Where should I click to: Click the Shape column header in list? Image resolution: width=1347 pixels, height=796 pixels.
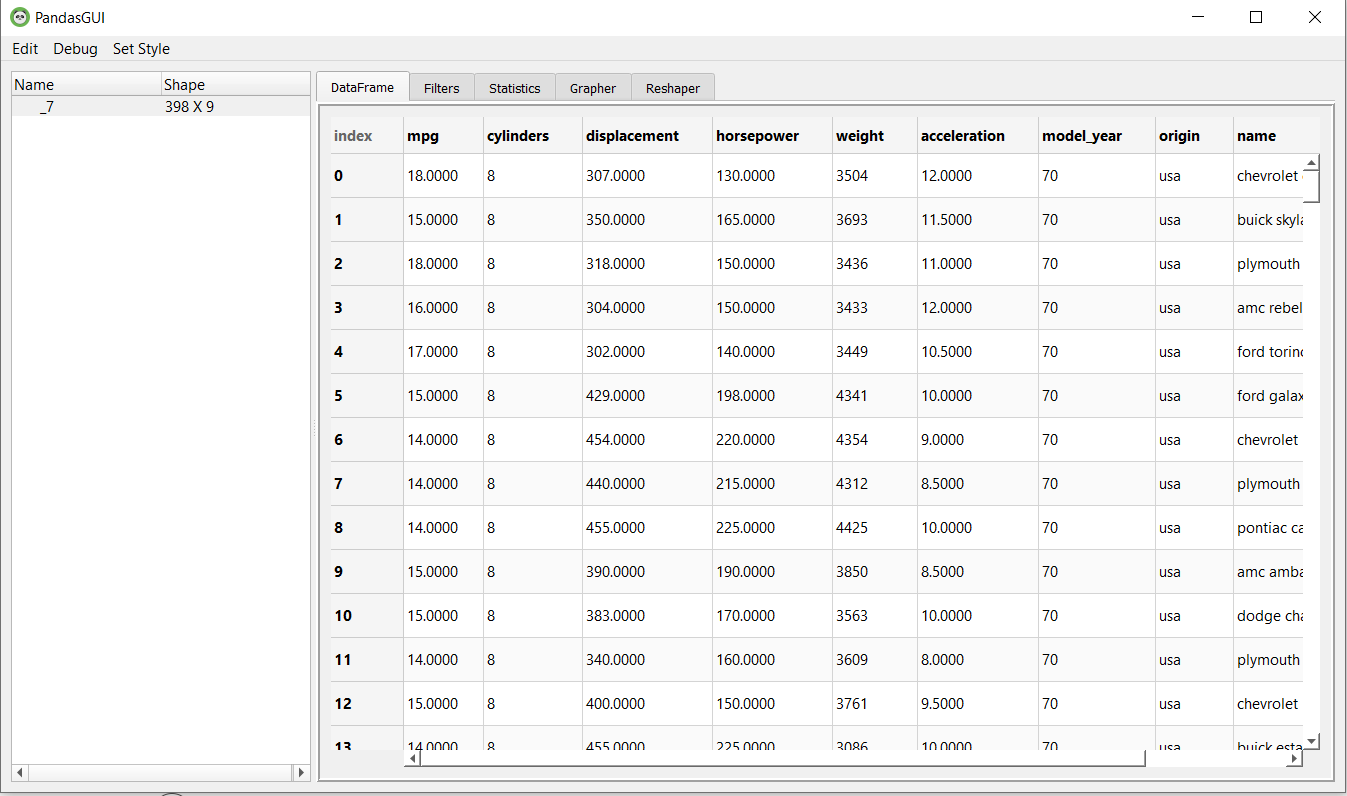[184, 85]
